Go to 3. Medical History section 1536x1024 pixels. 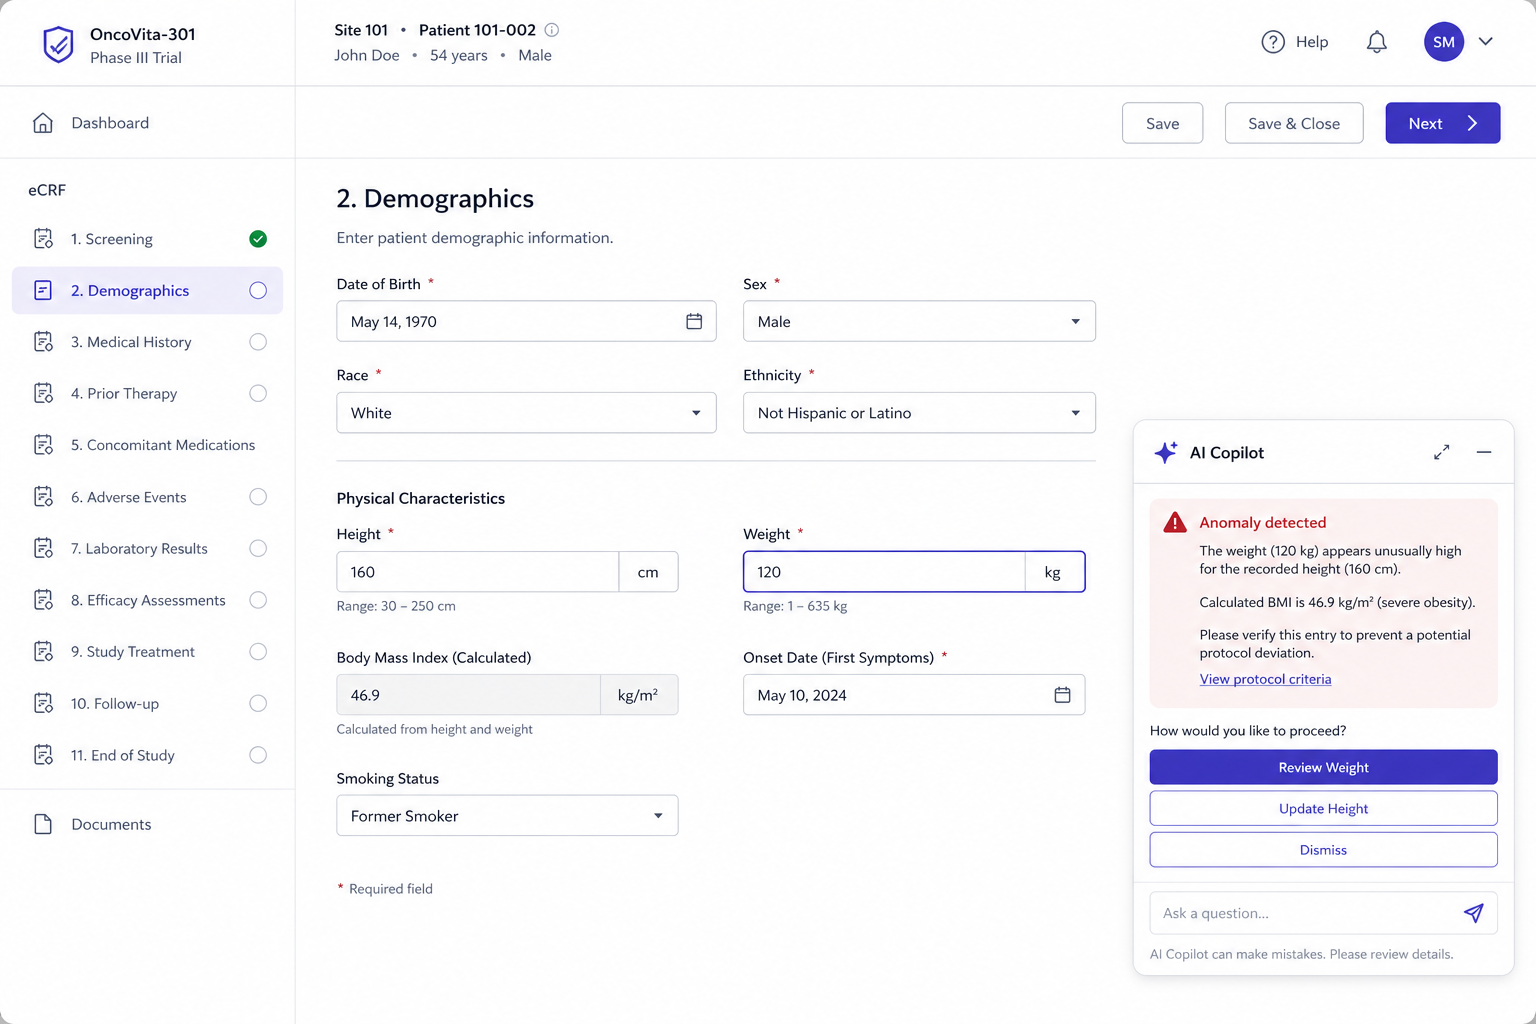pos(147,342)
